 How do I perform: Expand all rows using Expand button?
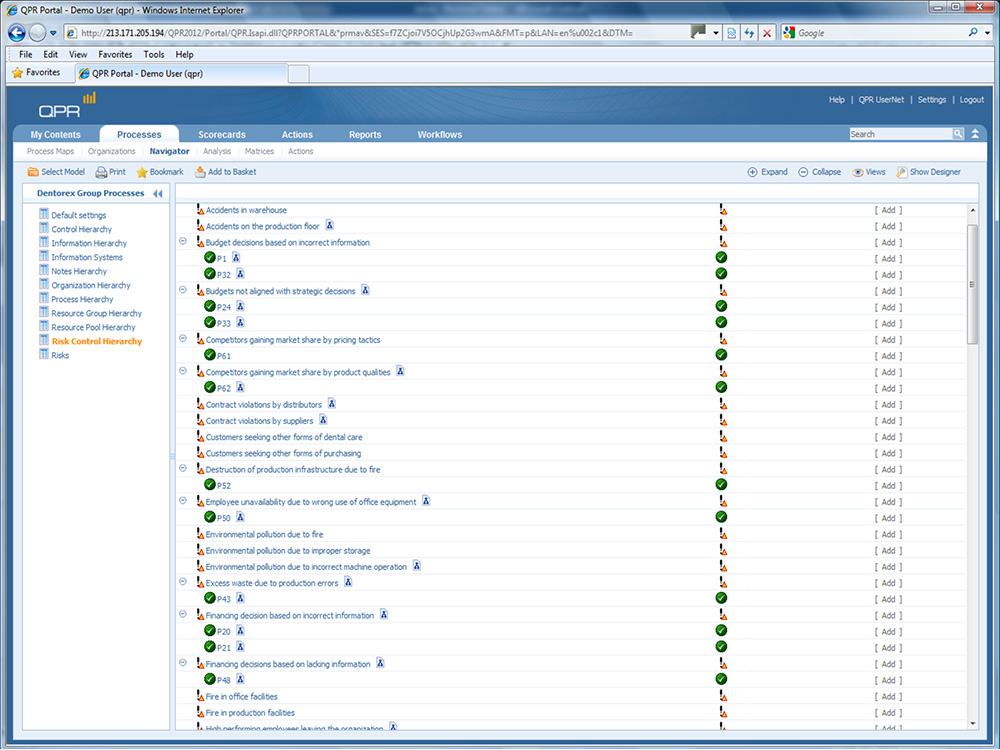(767, 172)
